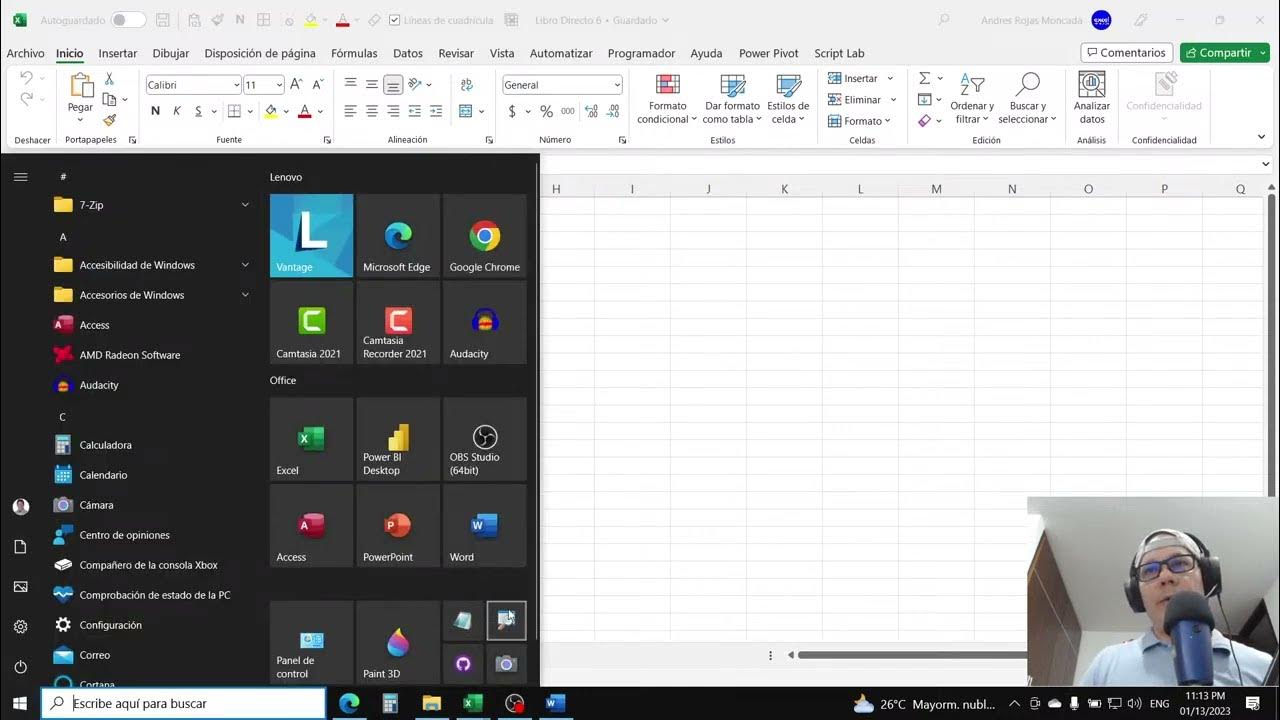Toggle bottom vertical alignment button

393,85
